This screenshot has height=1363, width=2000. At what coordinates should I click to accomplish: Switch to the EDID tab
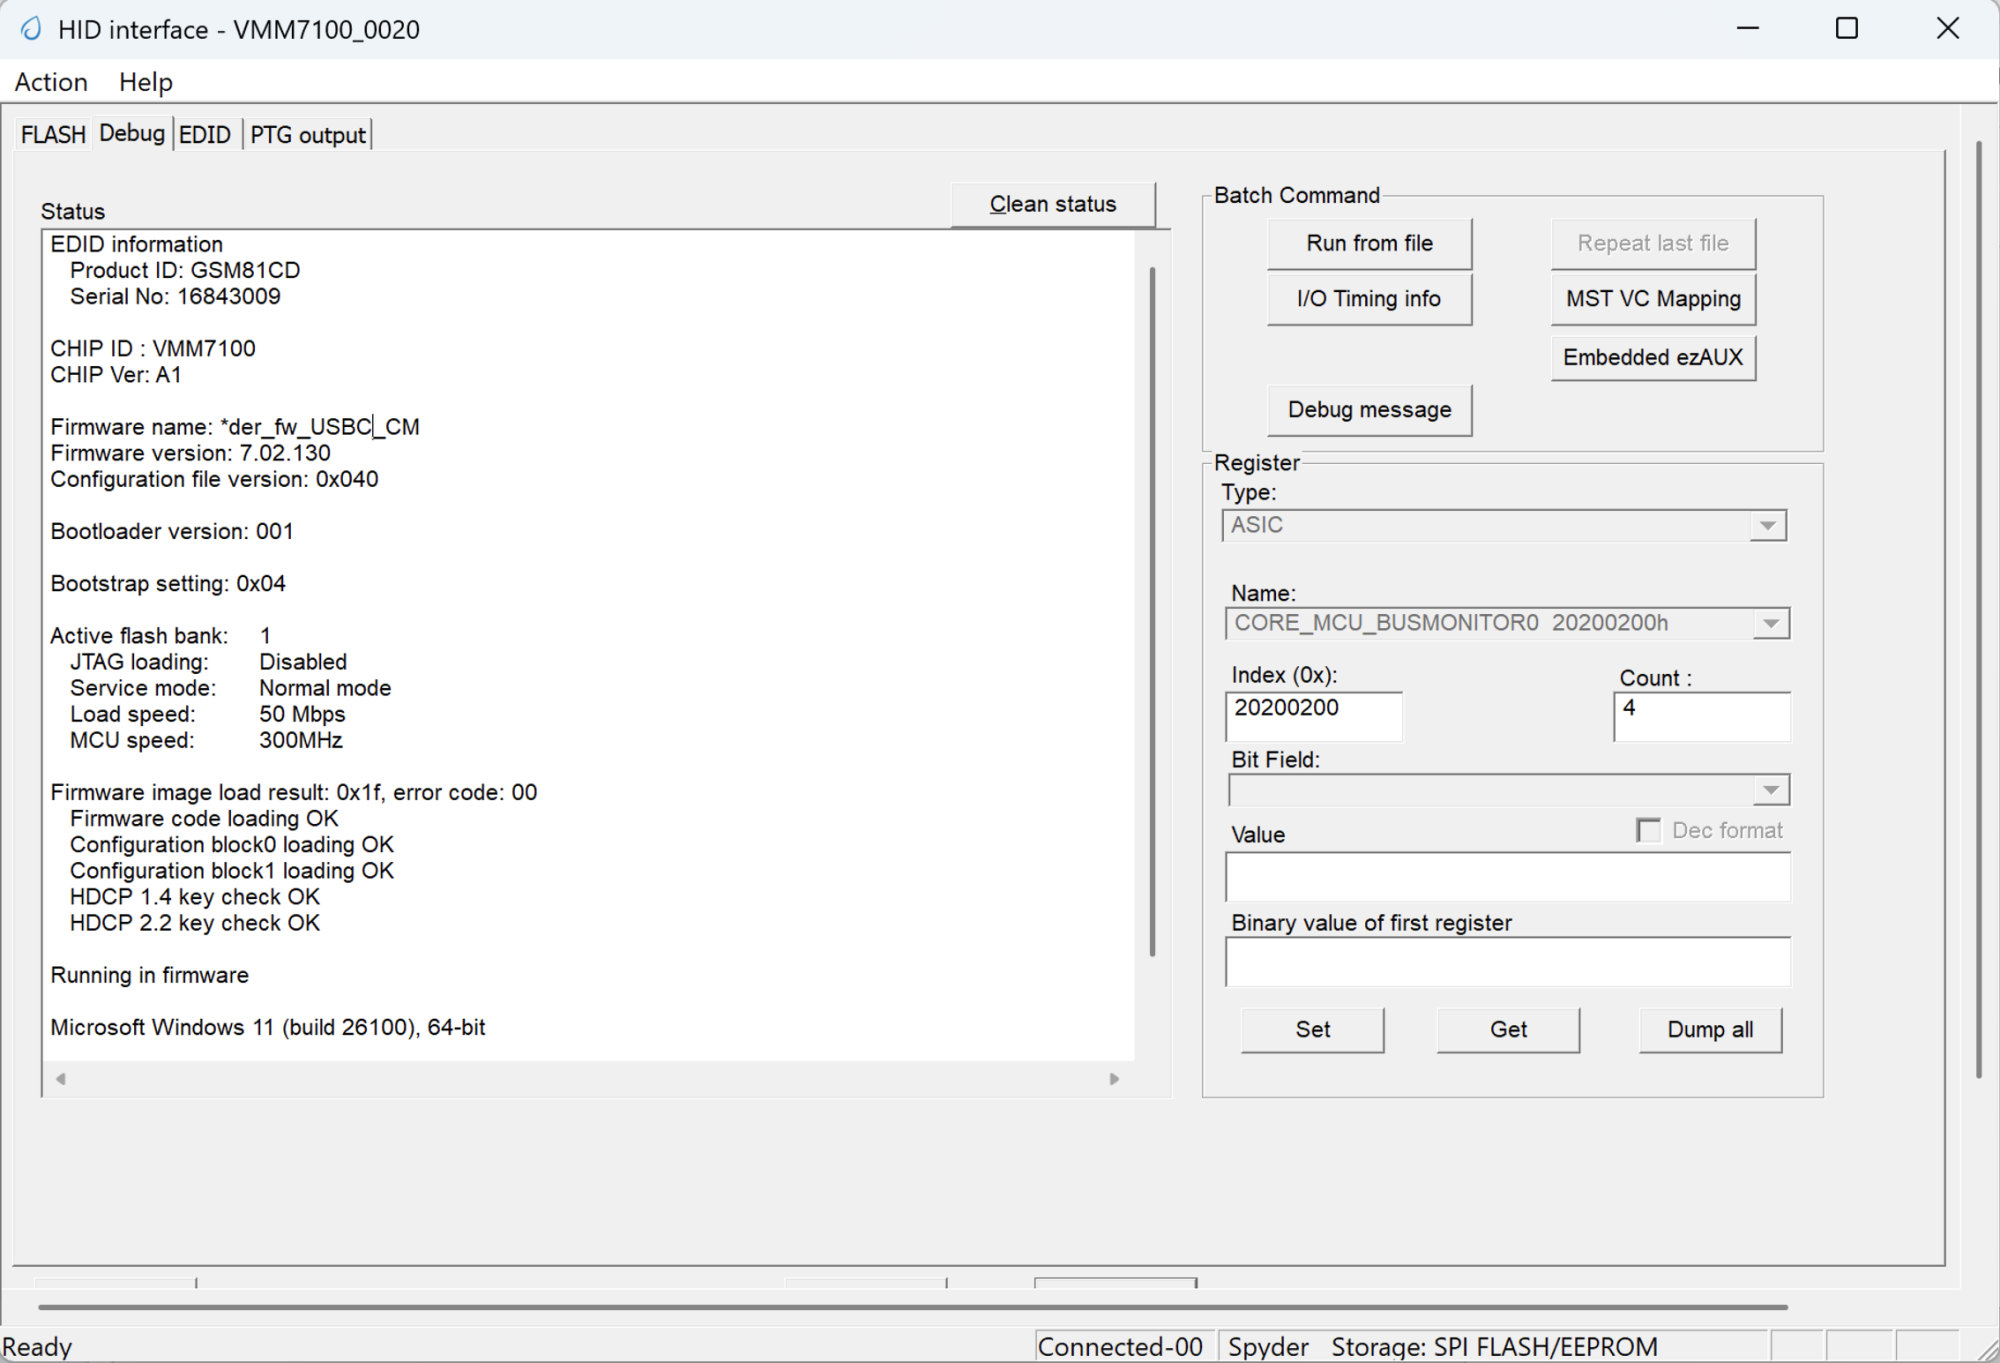[204, 134]
